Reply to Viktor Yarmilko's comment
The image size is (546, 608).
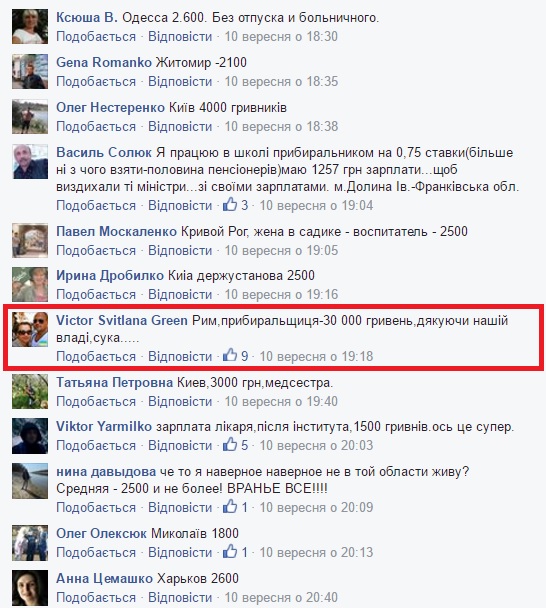[180, 446]
